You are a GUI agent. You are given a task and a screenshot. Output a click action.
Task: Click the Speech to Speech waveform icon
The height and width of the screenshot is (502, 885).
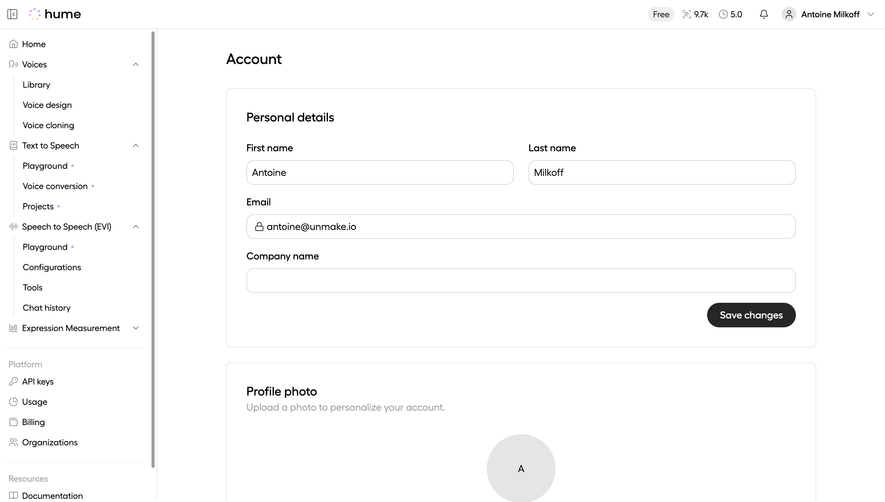coord(14,227)
